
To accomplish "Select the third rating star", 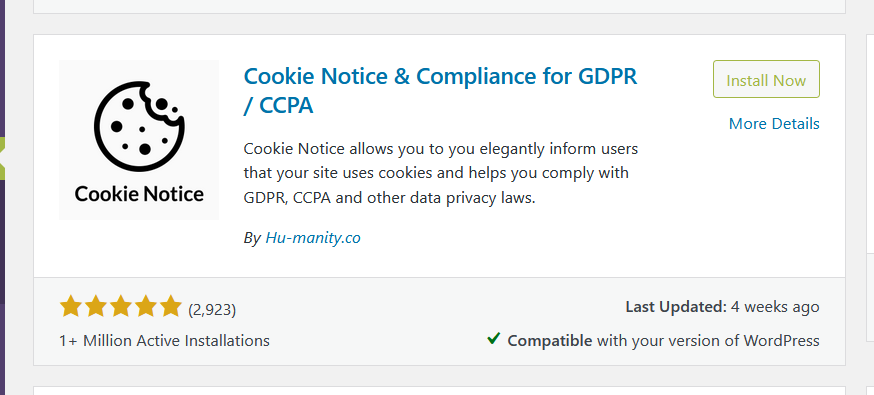I will (x=120, y=307).
